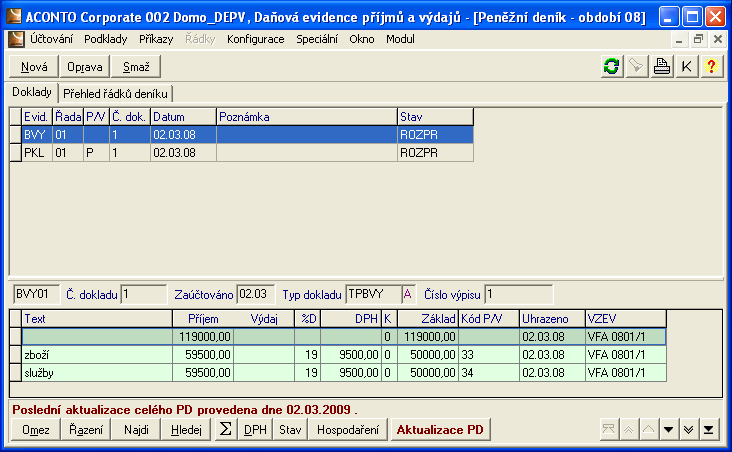Click the single up arrow navigation icon

[x=649, y=430]
